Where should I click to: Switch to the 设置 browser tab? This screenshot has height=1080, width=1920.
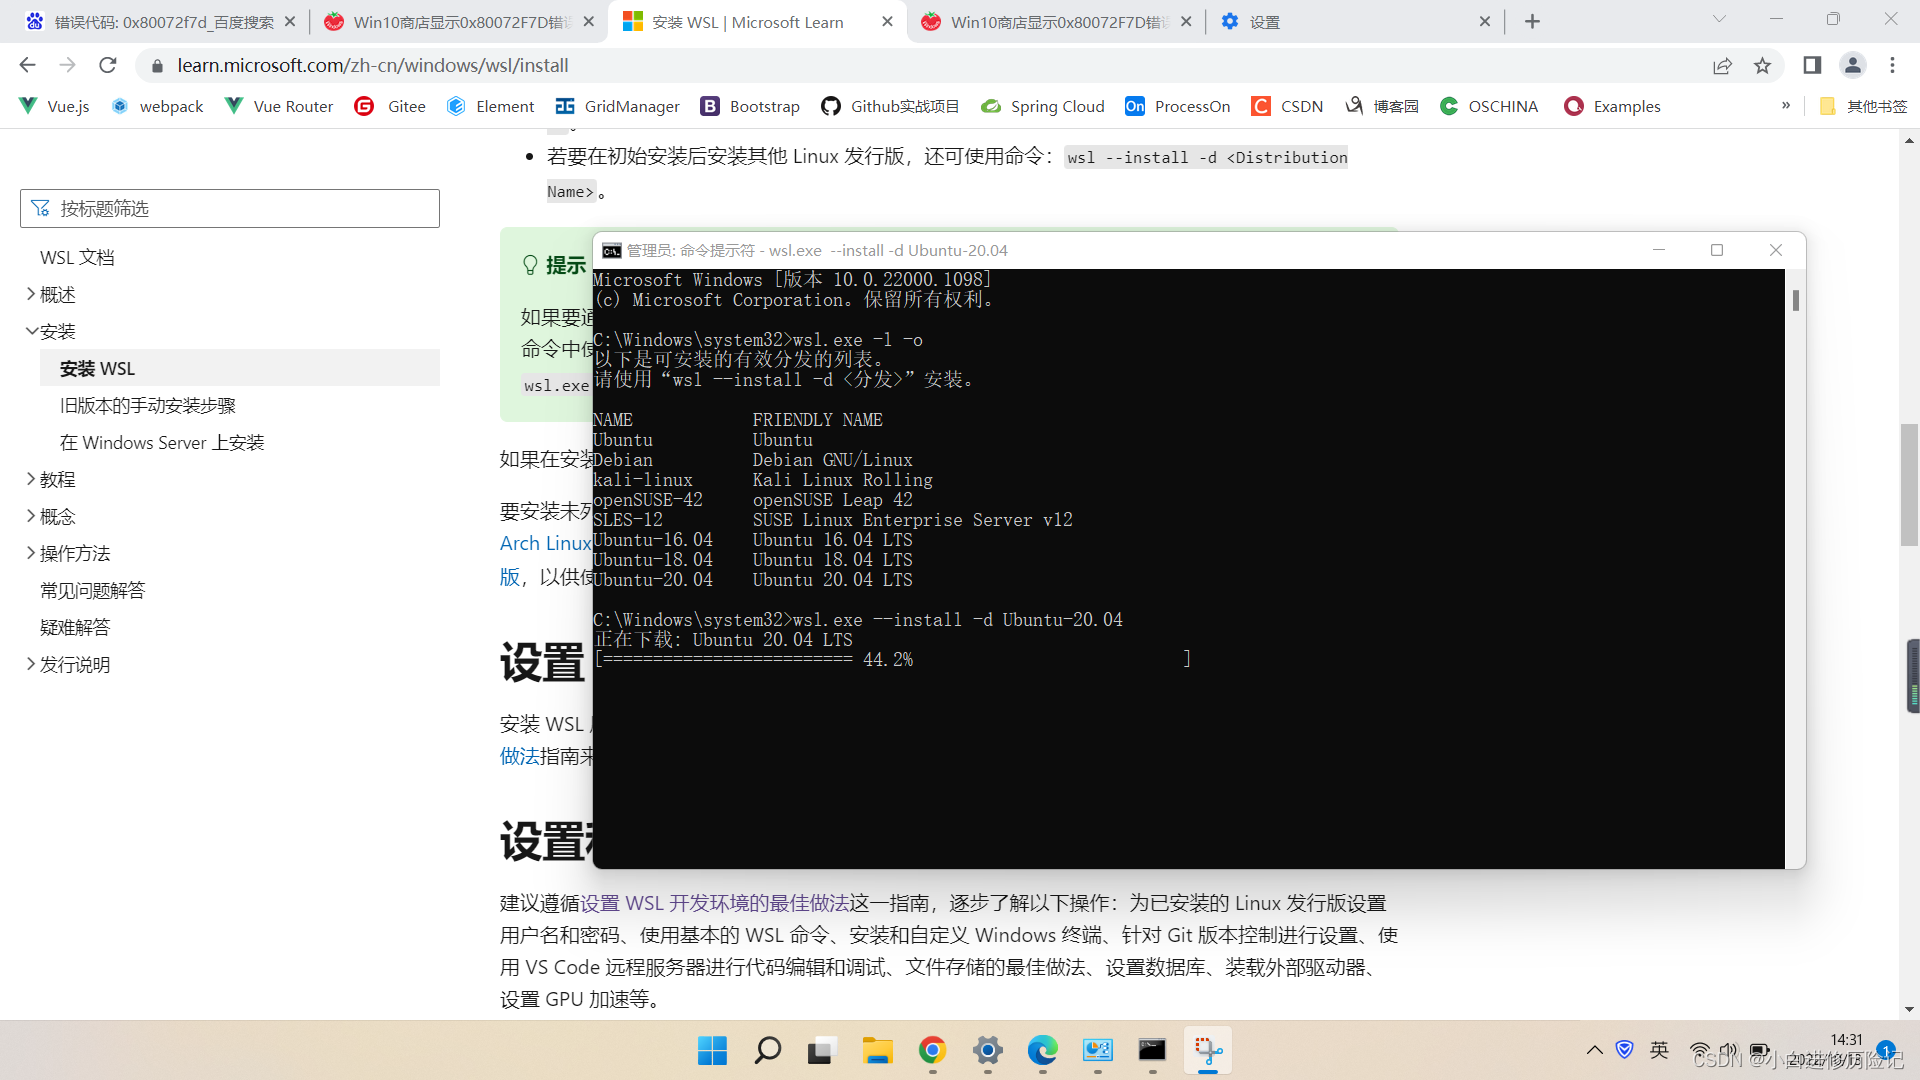1265,21
